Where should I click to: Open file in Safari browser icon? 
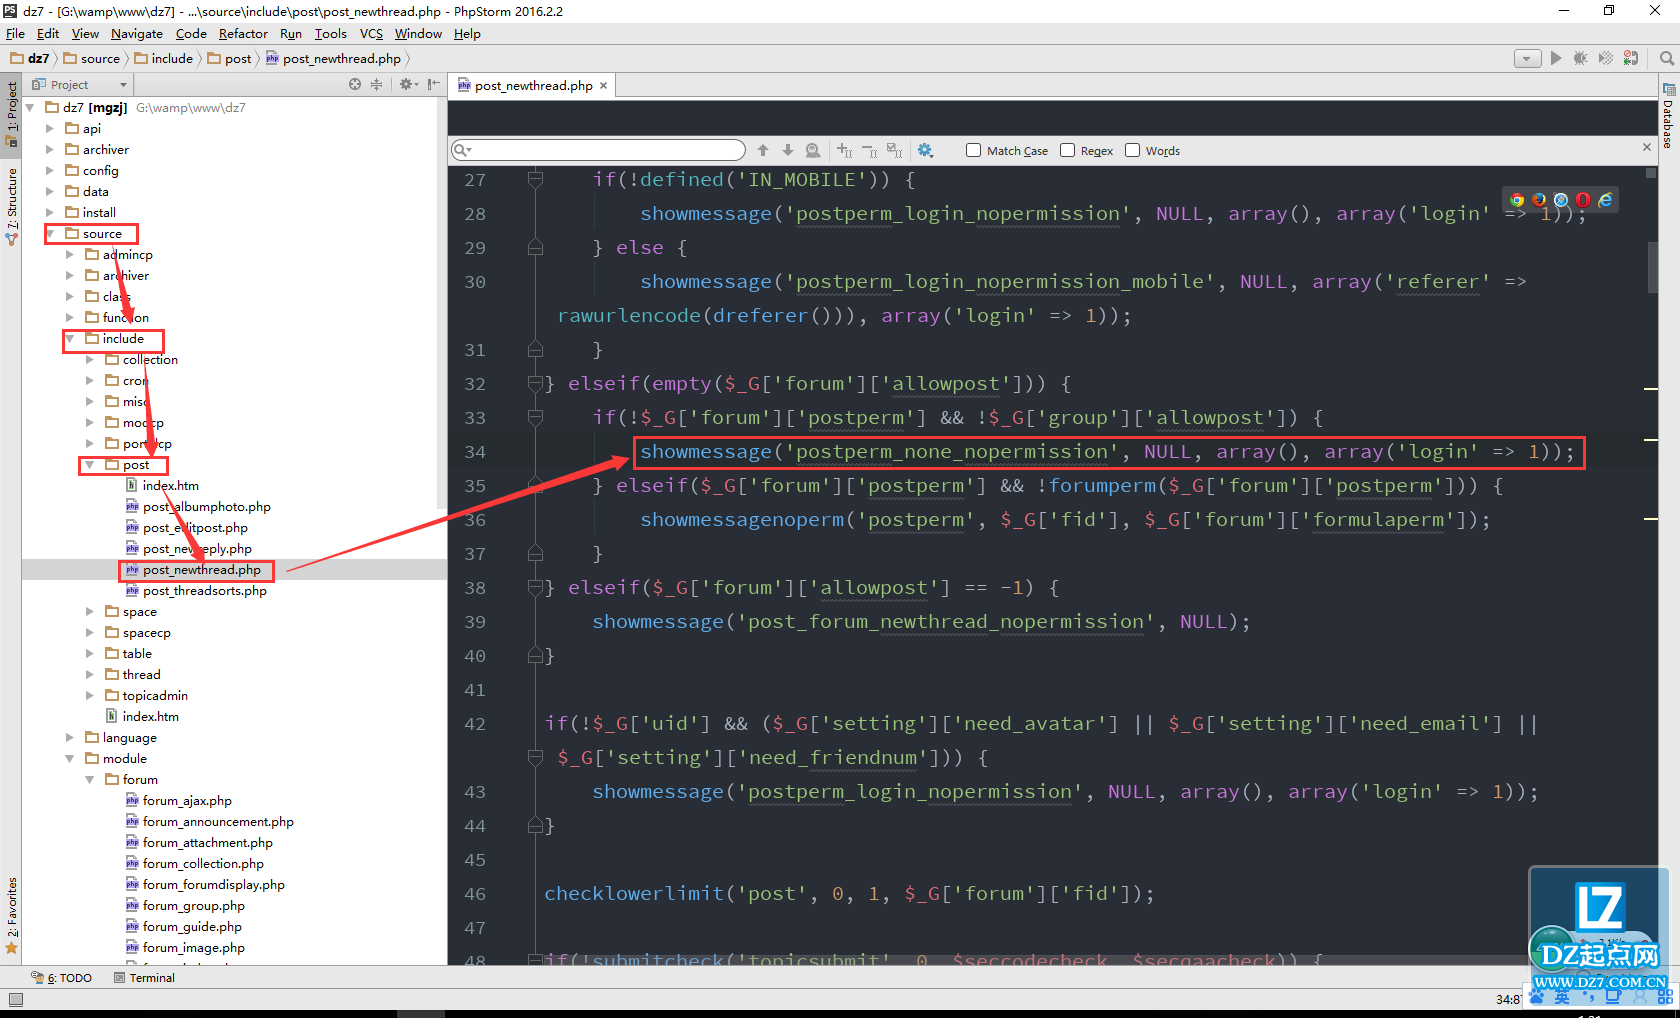click(x=1561, y=200)
